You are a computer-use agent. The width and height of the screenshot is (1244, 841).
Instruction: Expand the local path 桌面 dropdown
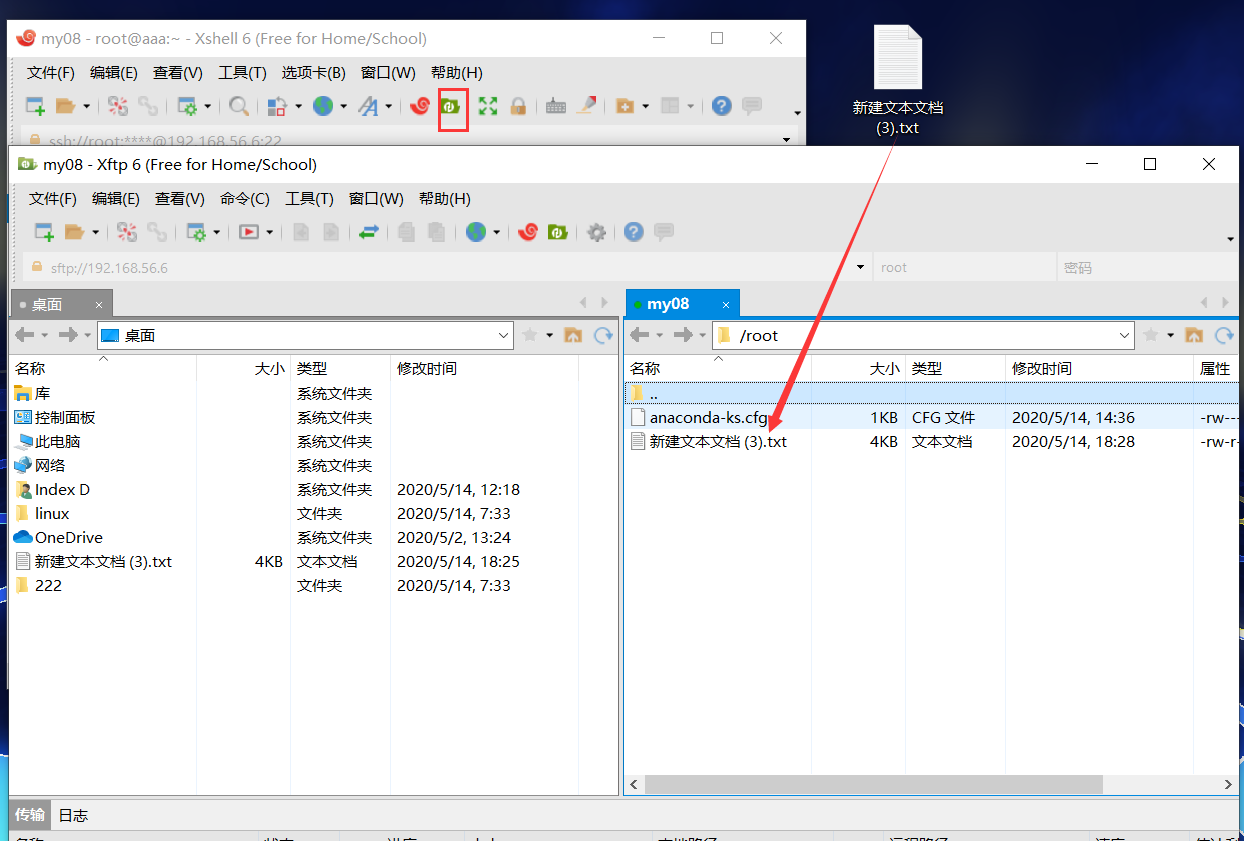tap(504, 336)
